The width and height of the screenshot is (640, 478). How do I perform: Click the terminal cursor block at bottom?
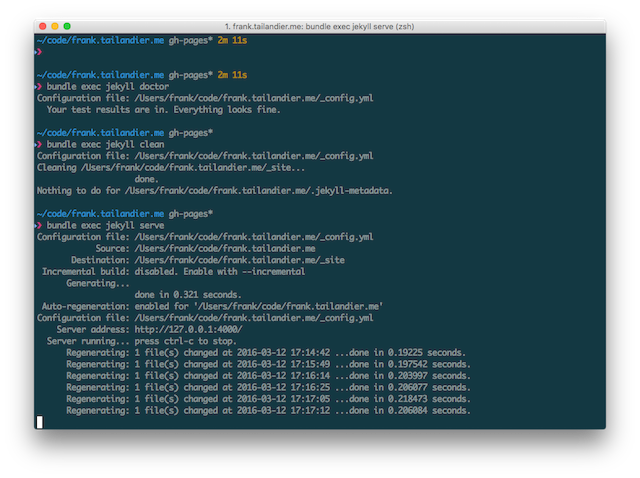pyautogui.click(x=40, y=422)
